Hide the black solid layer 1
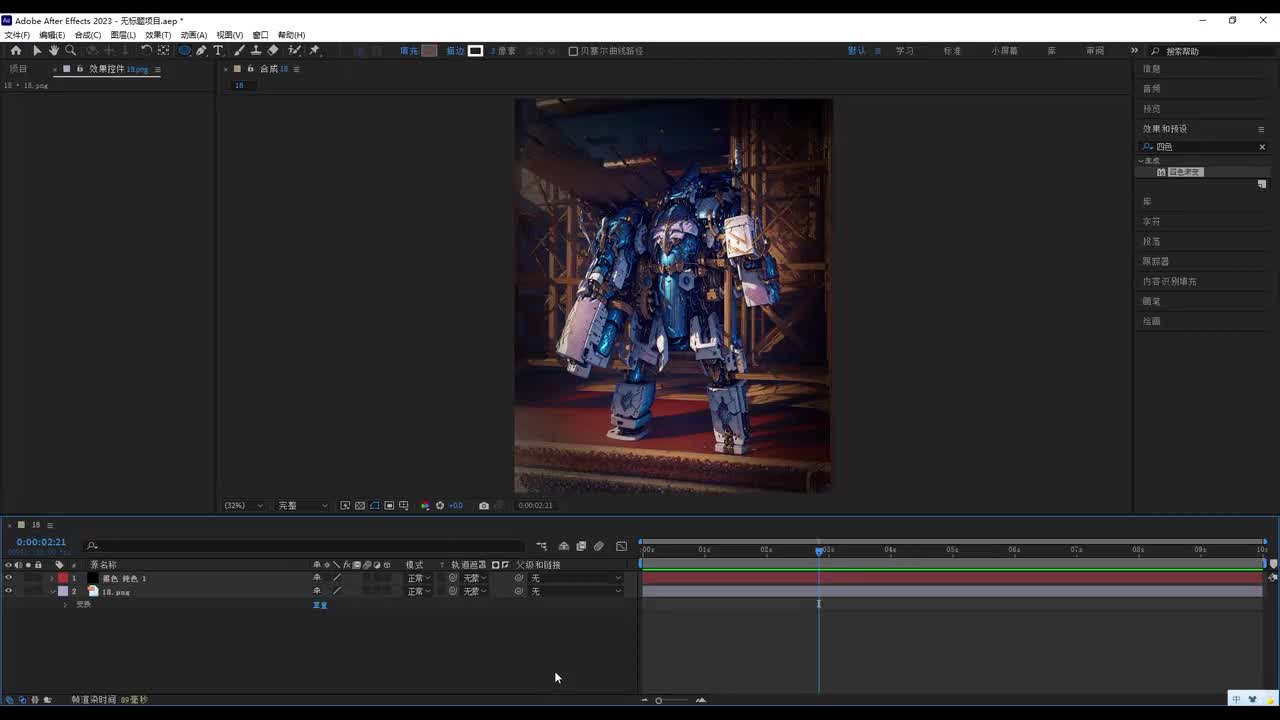 (8, 578)
